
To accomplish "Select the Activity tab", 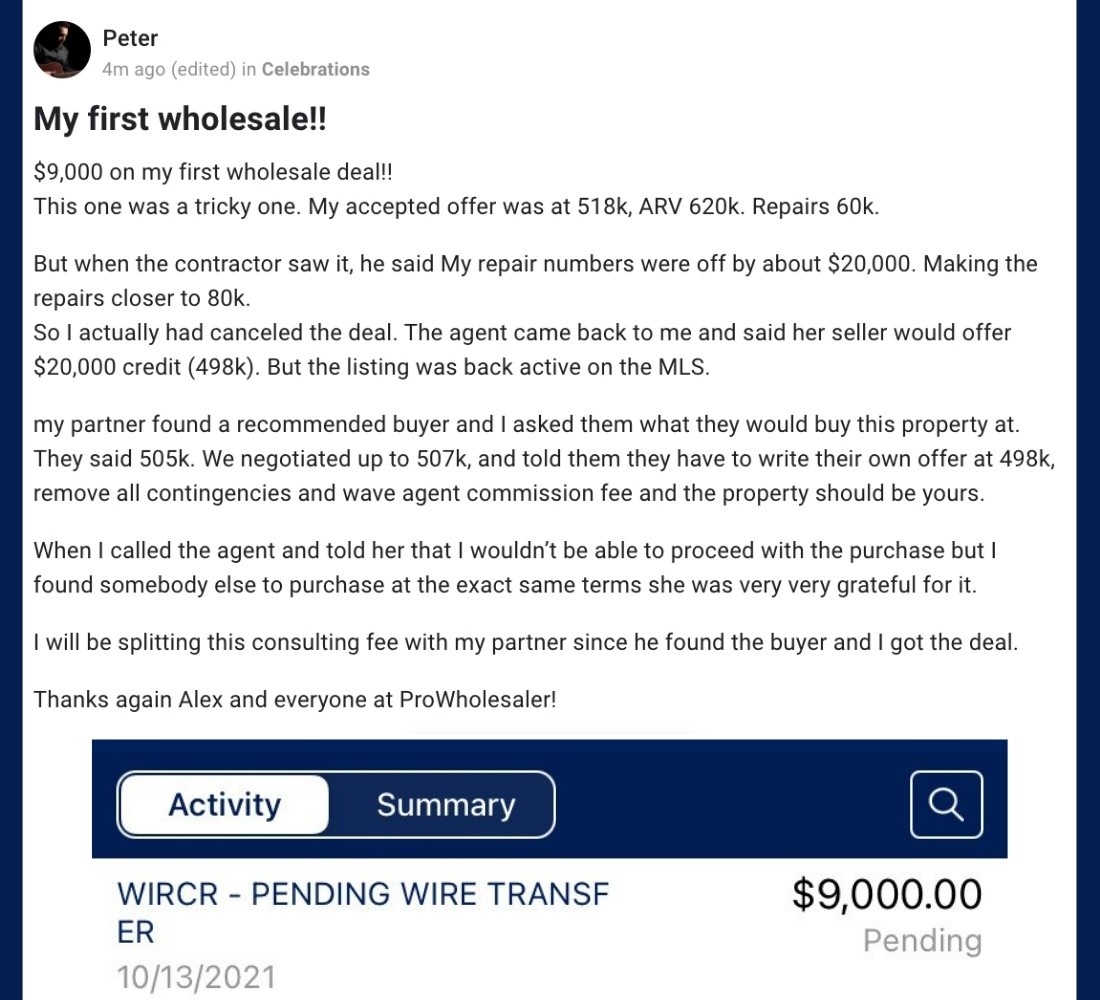I will click(x=224, y=805).
